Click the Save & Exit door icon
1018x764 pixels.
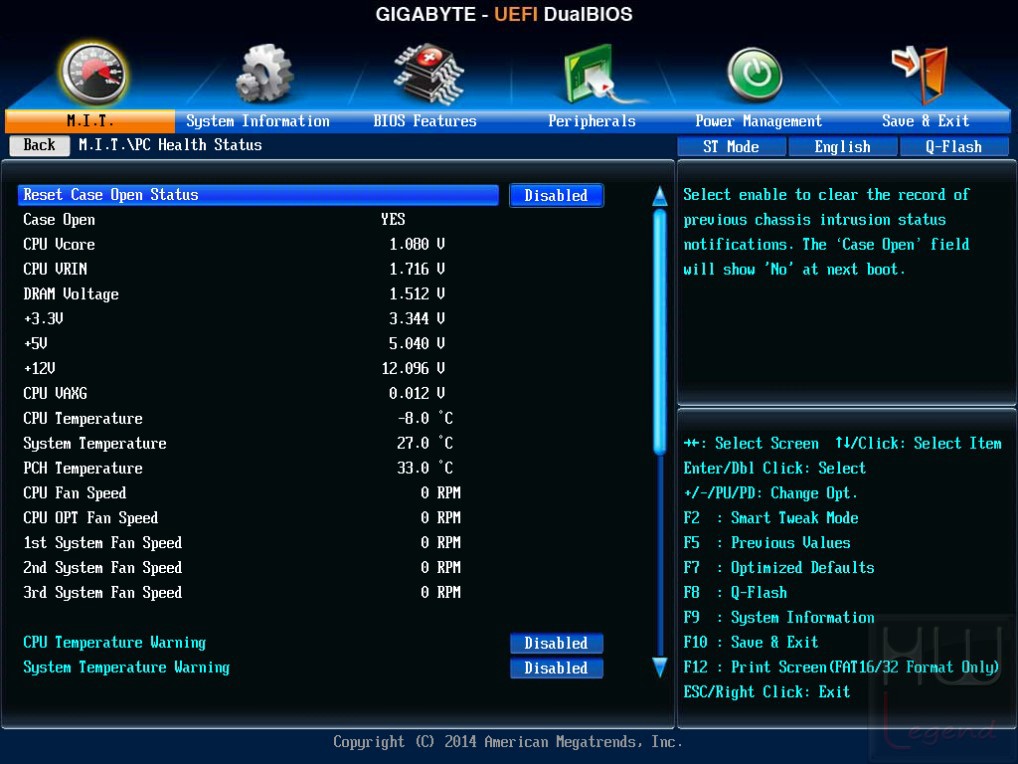(x=920, y=75)
